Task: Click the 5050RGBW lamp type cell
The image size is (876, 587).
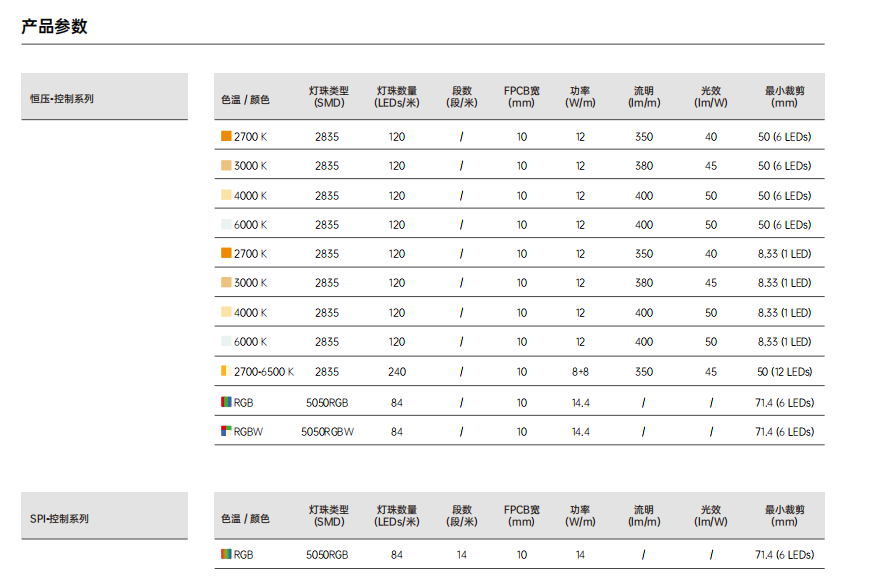Action: [327, 432]
